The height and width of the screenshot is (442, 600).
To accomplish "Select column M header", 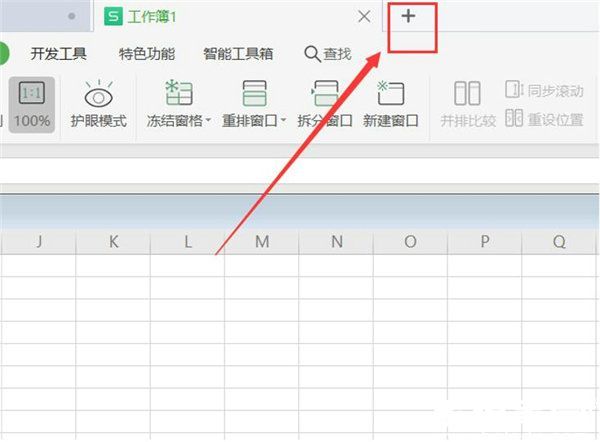I will [262, 241].
